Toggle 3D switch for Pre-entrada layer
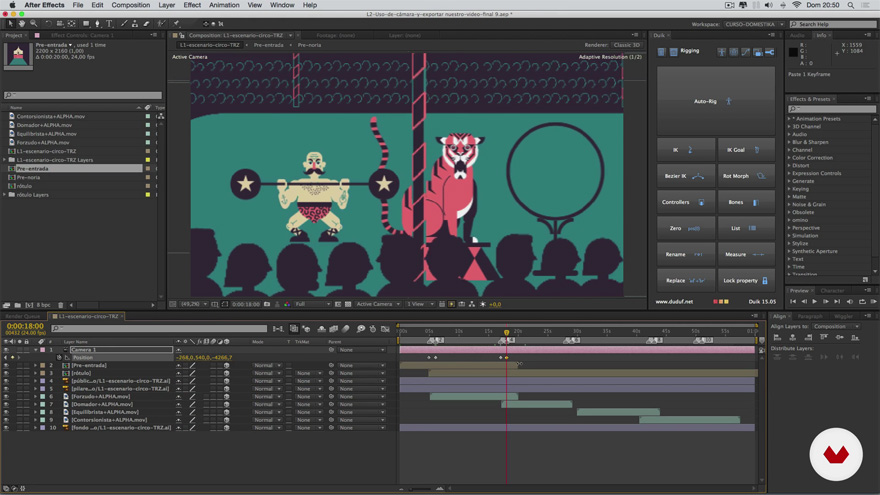Viewport: 880px width, 495px height. coord(227,365)
